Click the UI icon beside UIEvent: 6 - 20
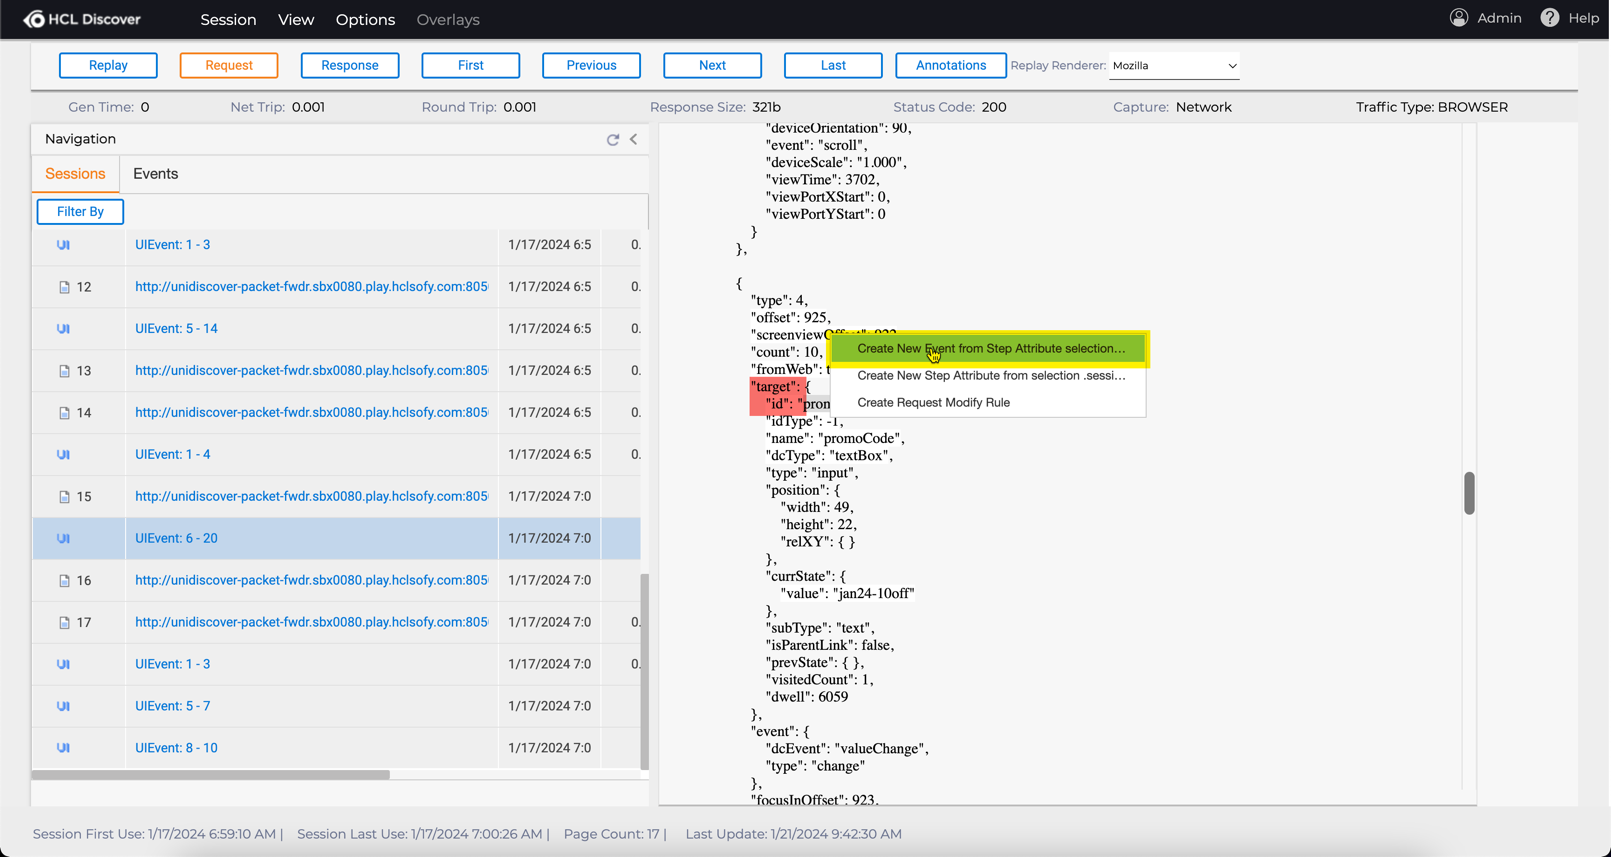The image size is (1611, 857). pyautogui.click(x=63, y=539)
